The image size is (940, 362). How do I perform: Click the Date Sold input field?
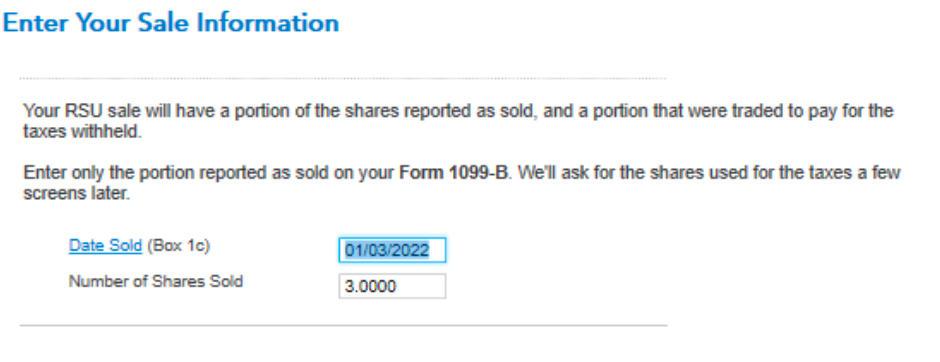point(392,250)
